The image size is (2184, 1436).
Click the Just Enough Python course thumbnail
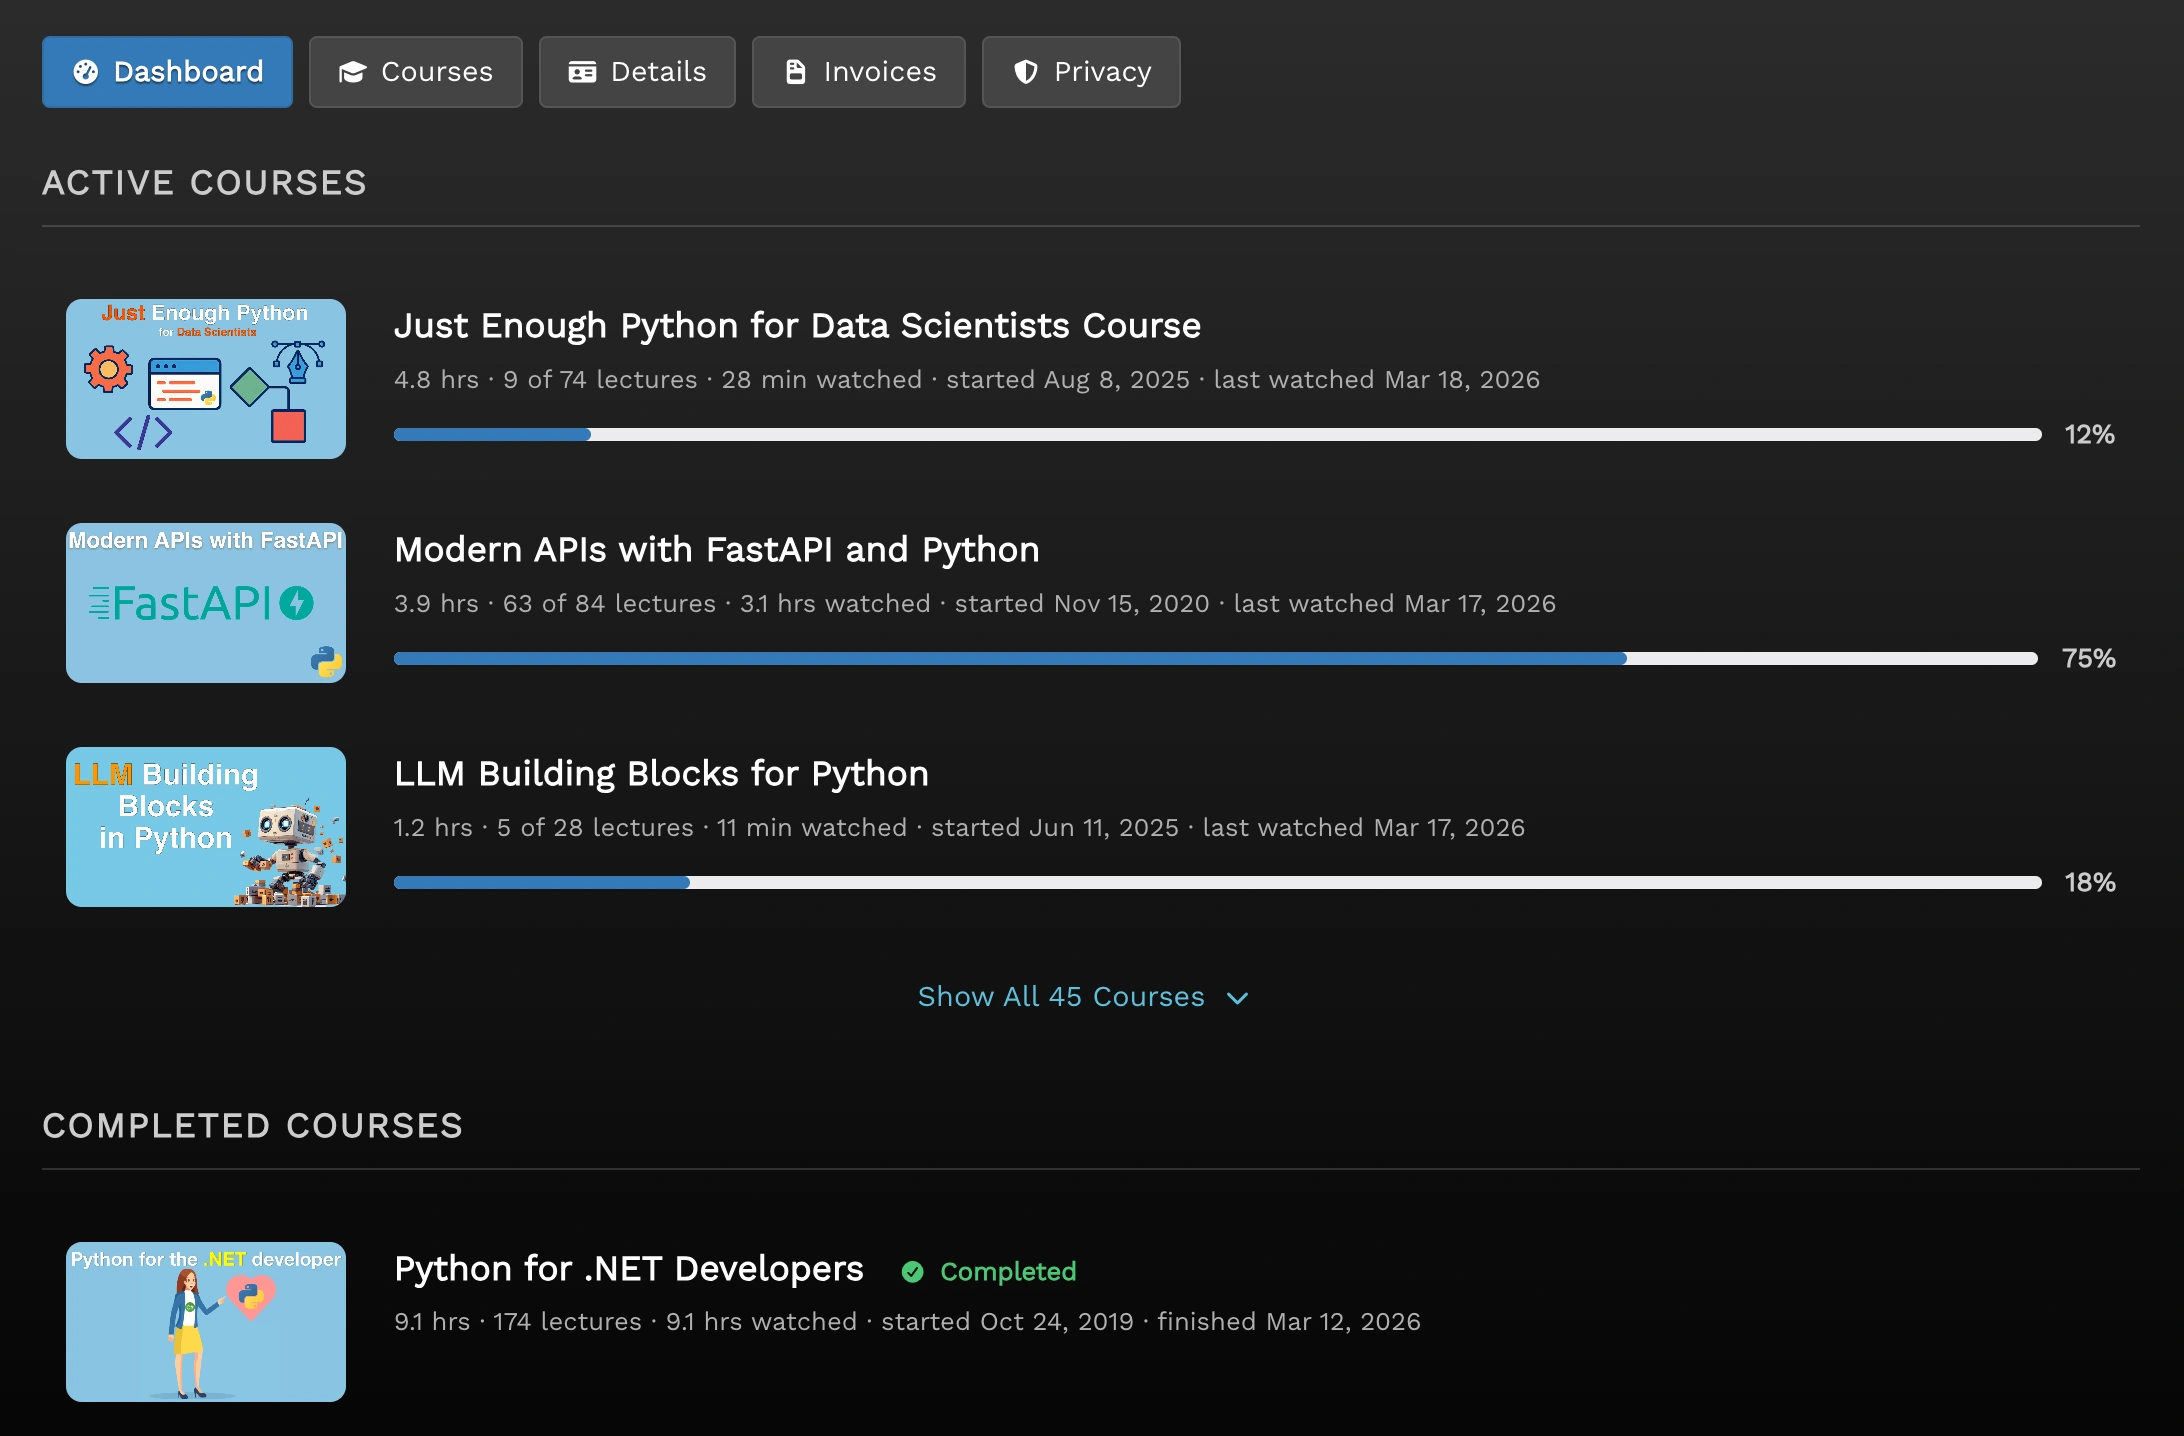(205, 378)
